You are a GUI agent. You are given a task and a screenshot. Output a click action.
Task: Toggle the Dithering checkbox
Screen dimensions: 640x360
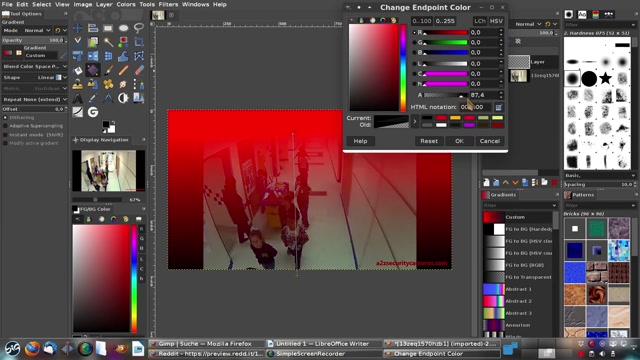point(5,118)
